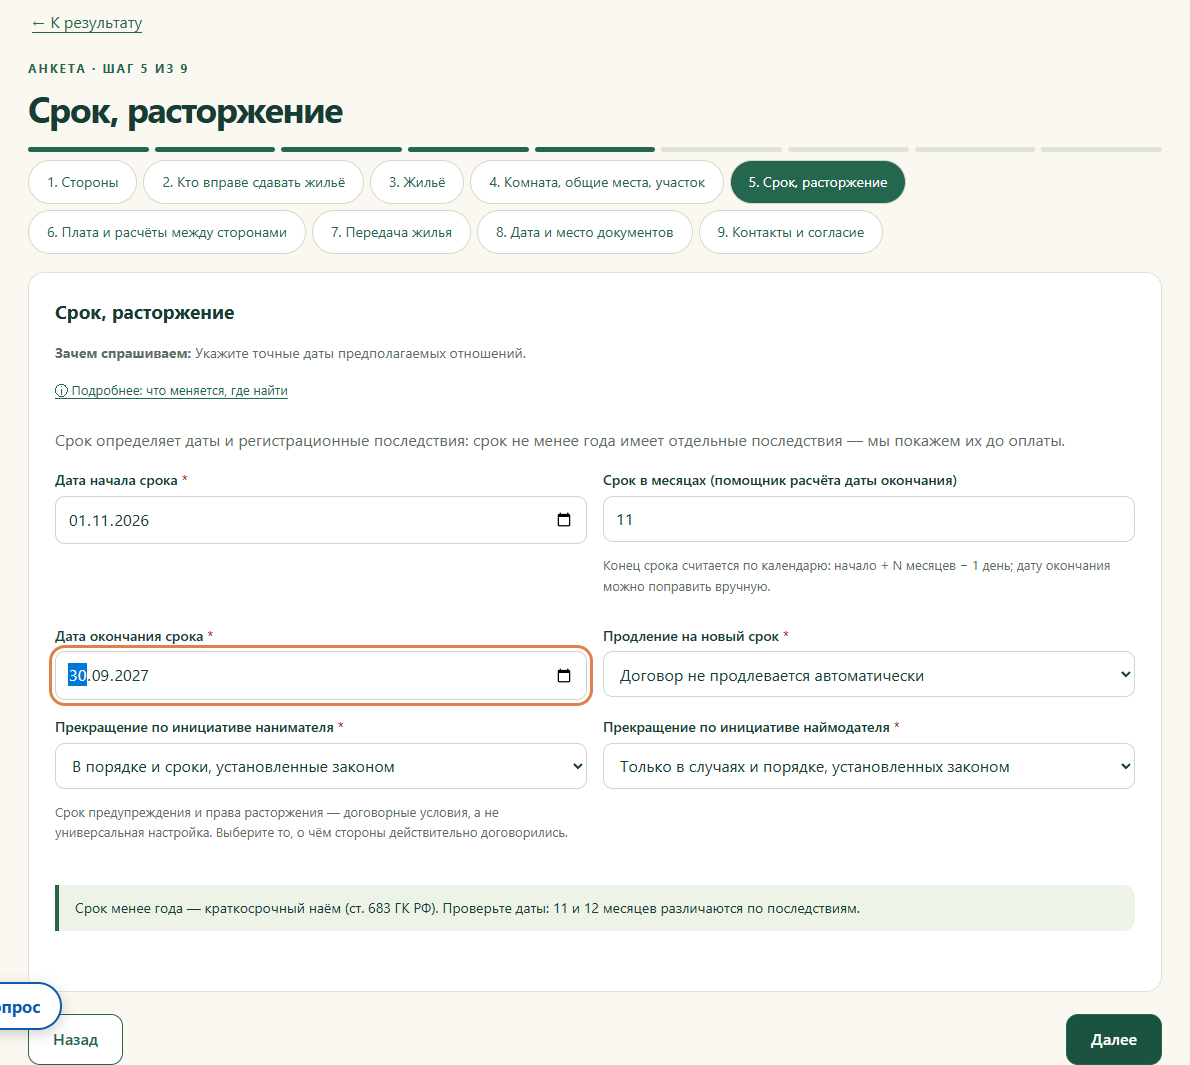Expand 'Прекращение по инициативе наймодателя' dropdown
Viewport: 1190px width, 1065px height.
(868, 766)
